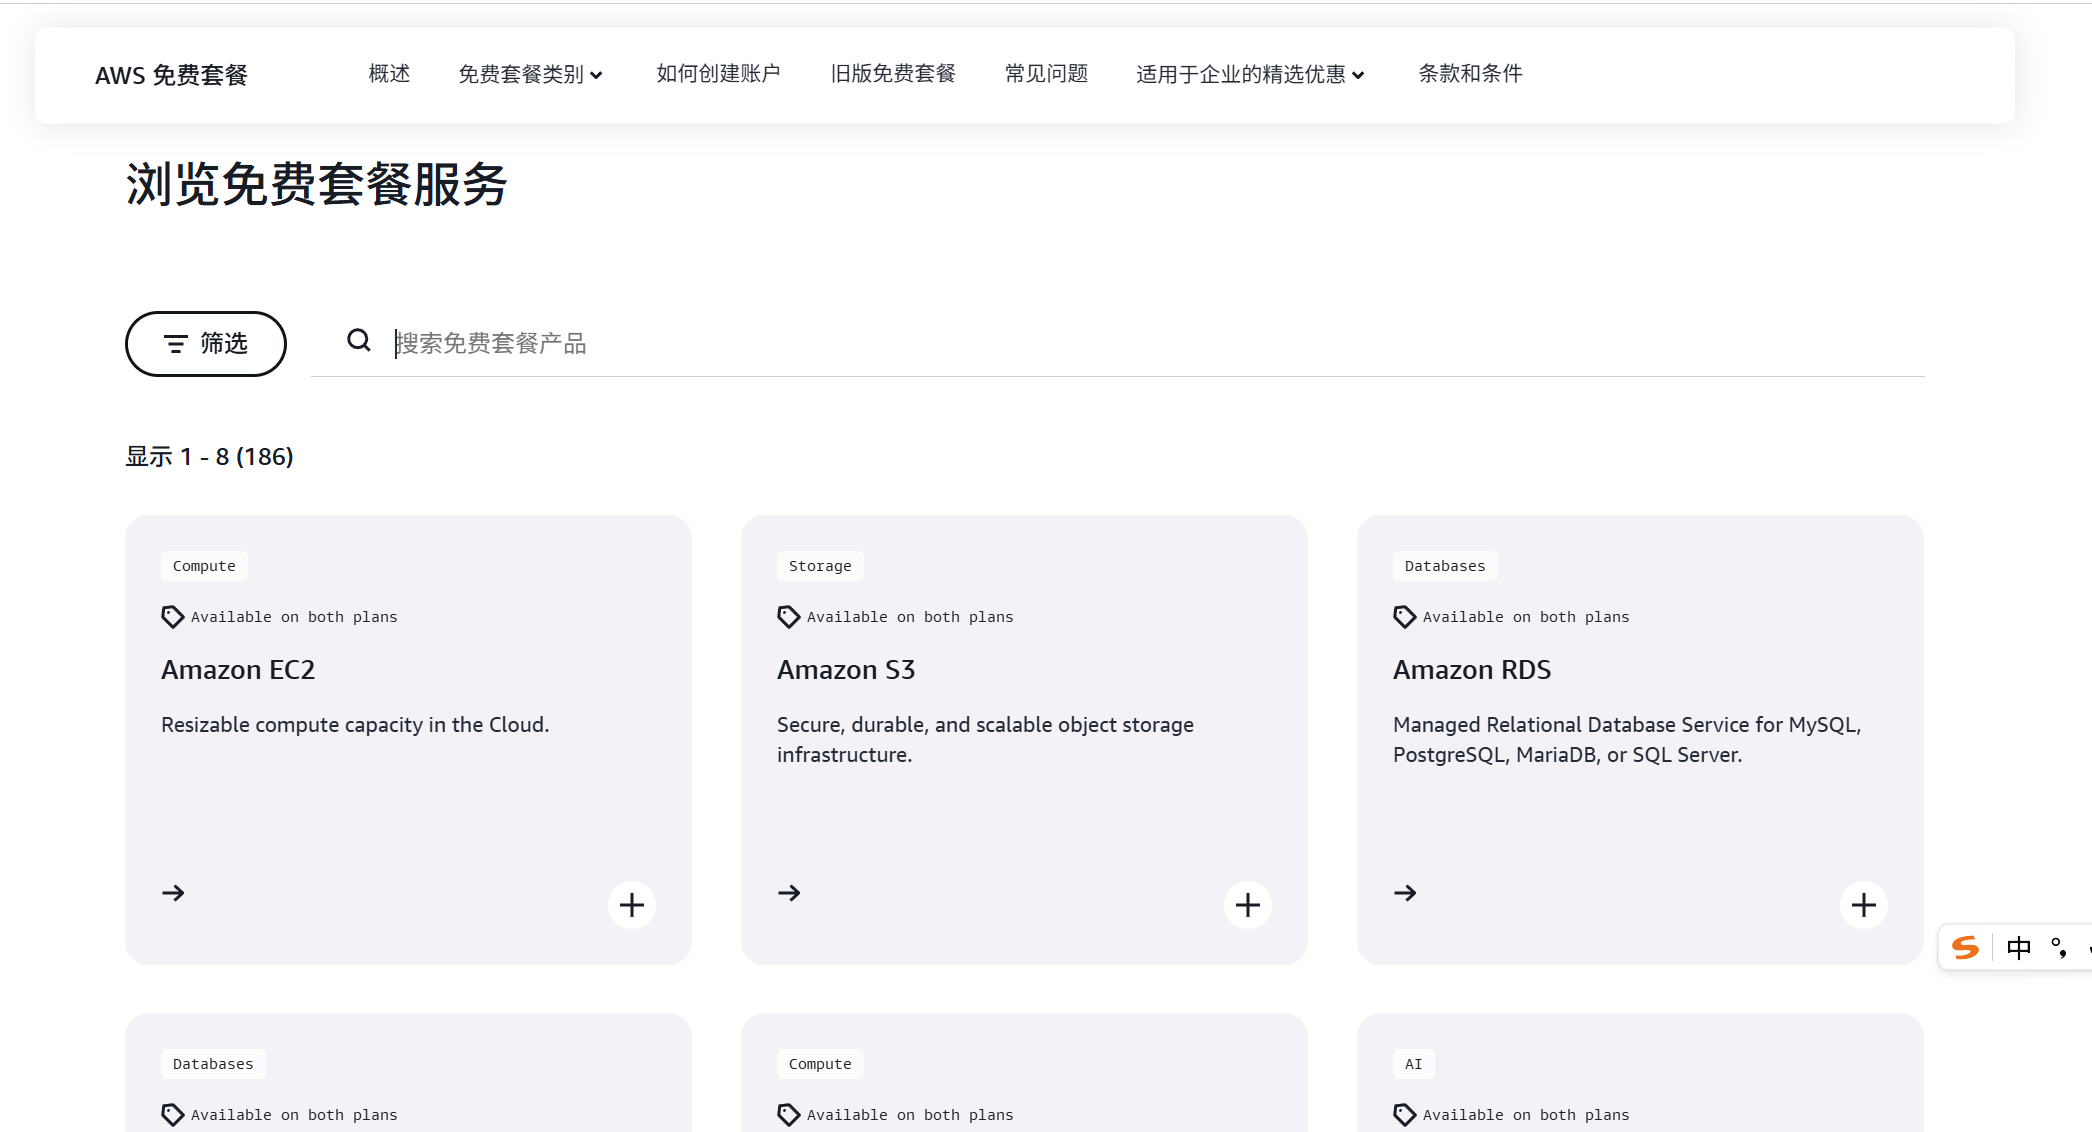This screenshot has height=1132, width=2092.
Task: Click the 显示 1 - 8 (186) results count
Action: 209,457
